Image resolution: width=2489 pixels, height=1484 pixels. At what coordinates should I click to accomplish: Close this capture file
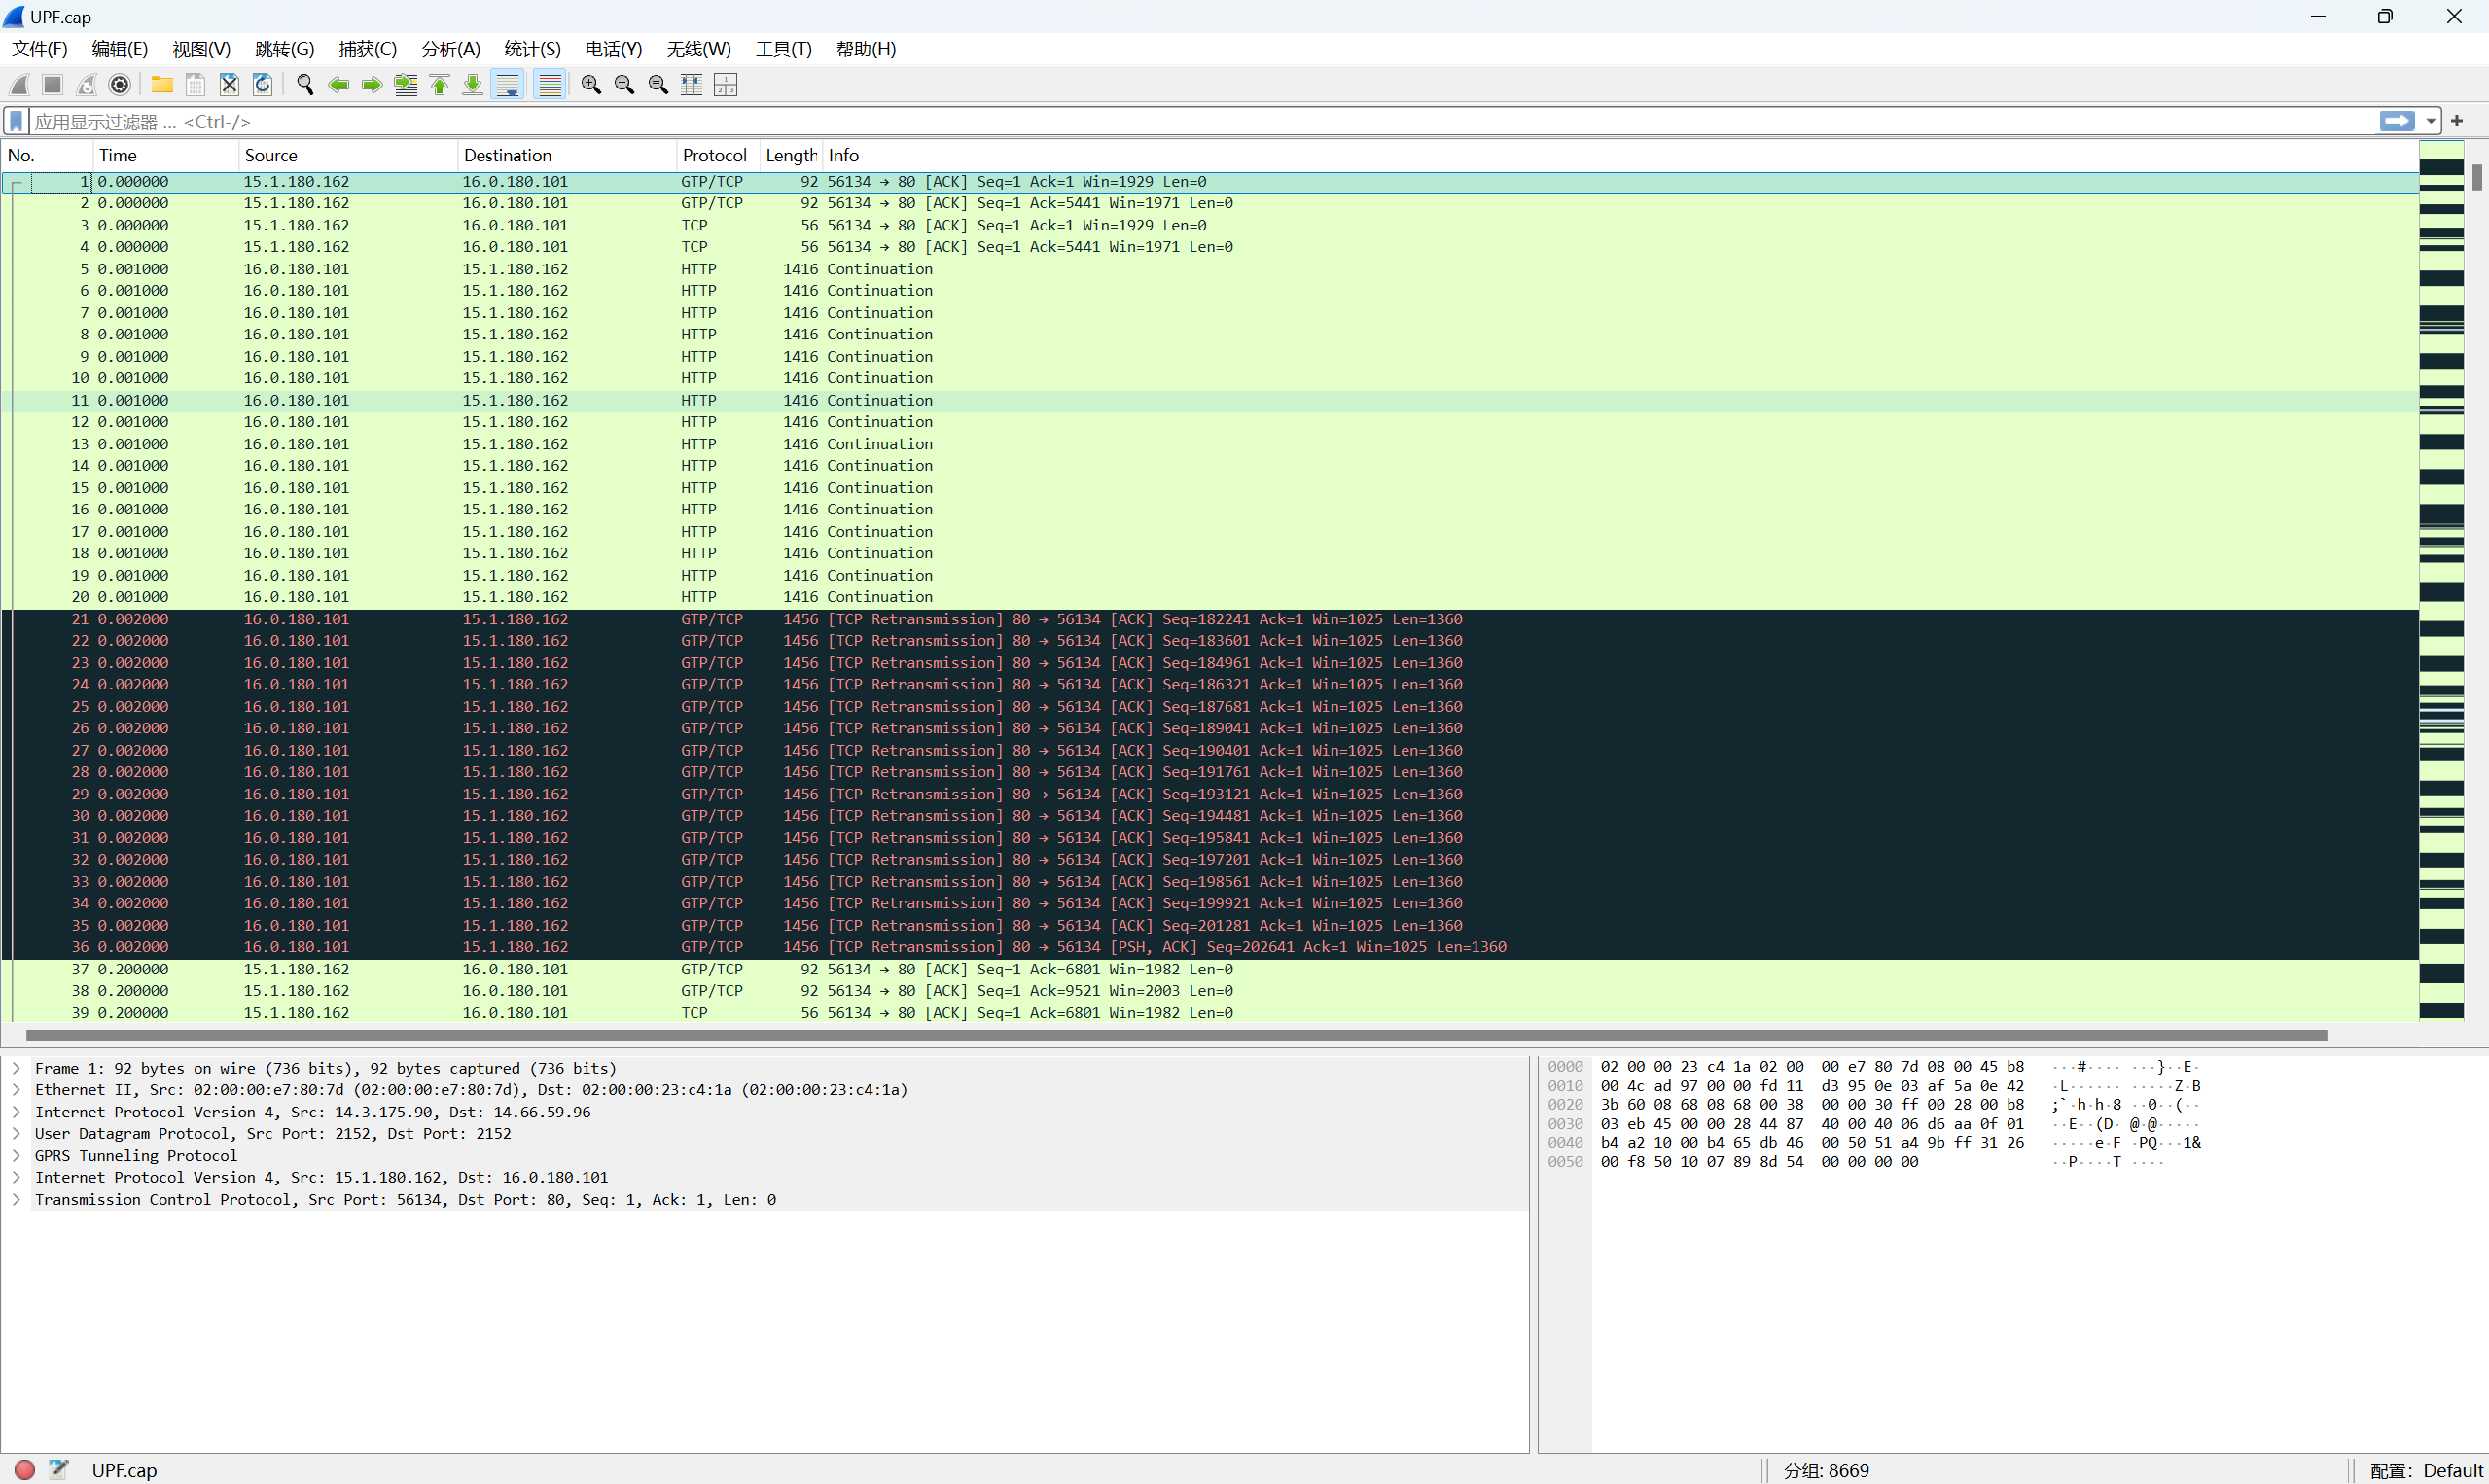click(x=229, y=85)
